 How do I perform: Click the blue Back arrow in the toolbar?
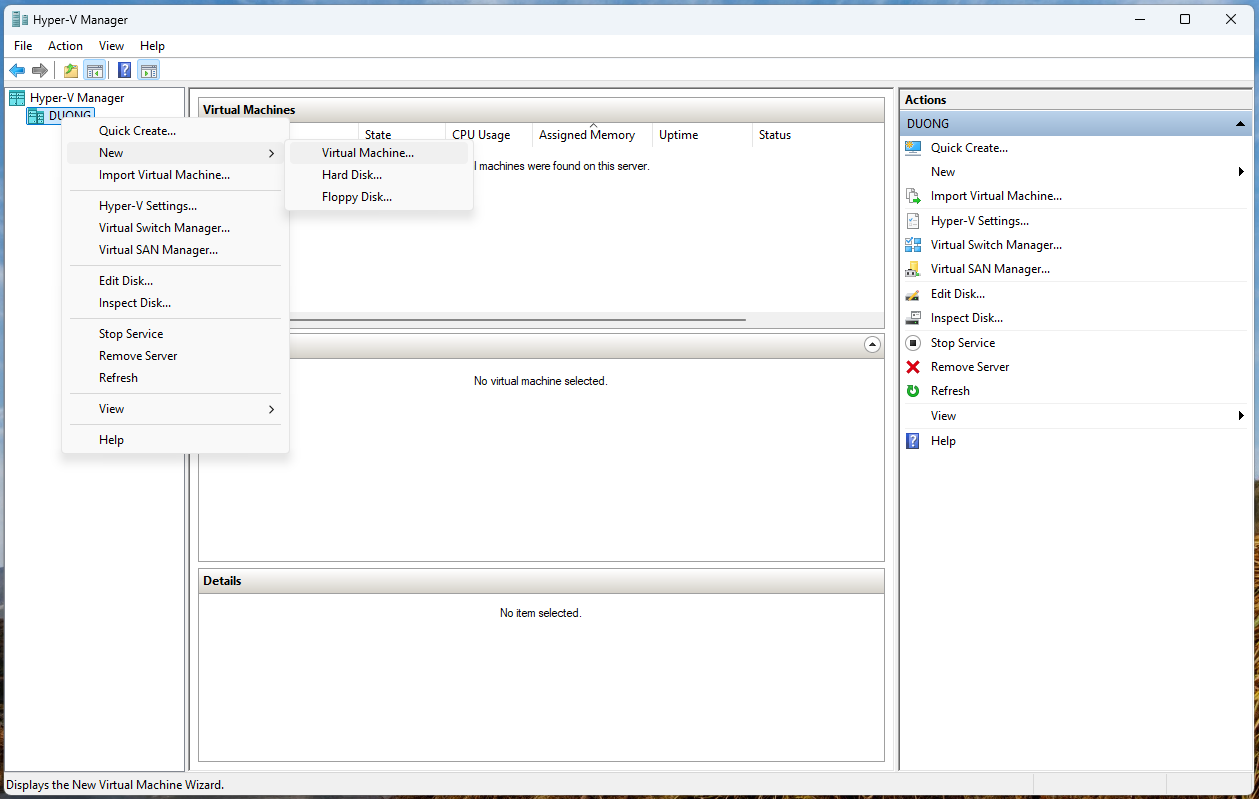point(17,70)
